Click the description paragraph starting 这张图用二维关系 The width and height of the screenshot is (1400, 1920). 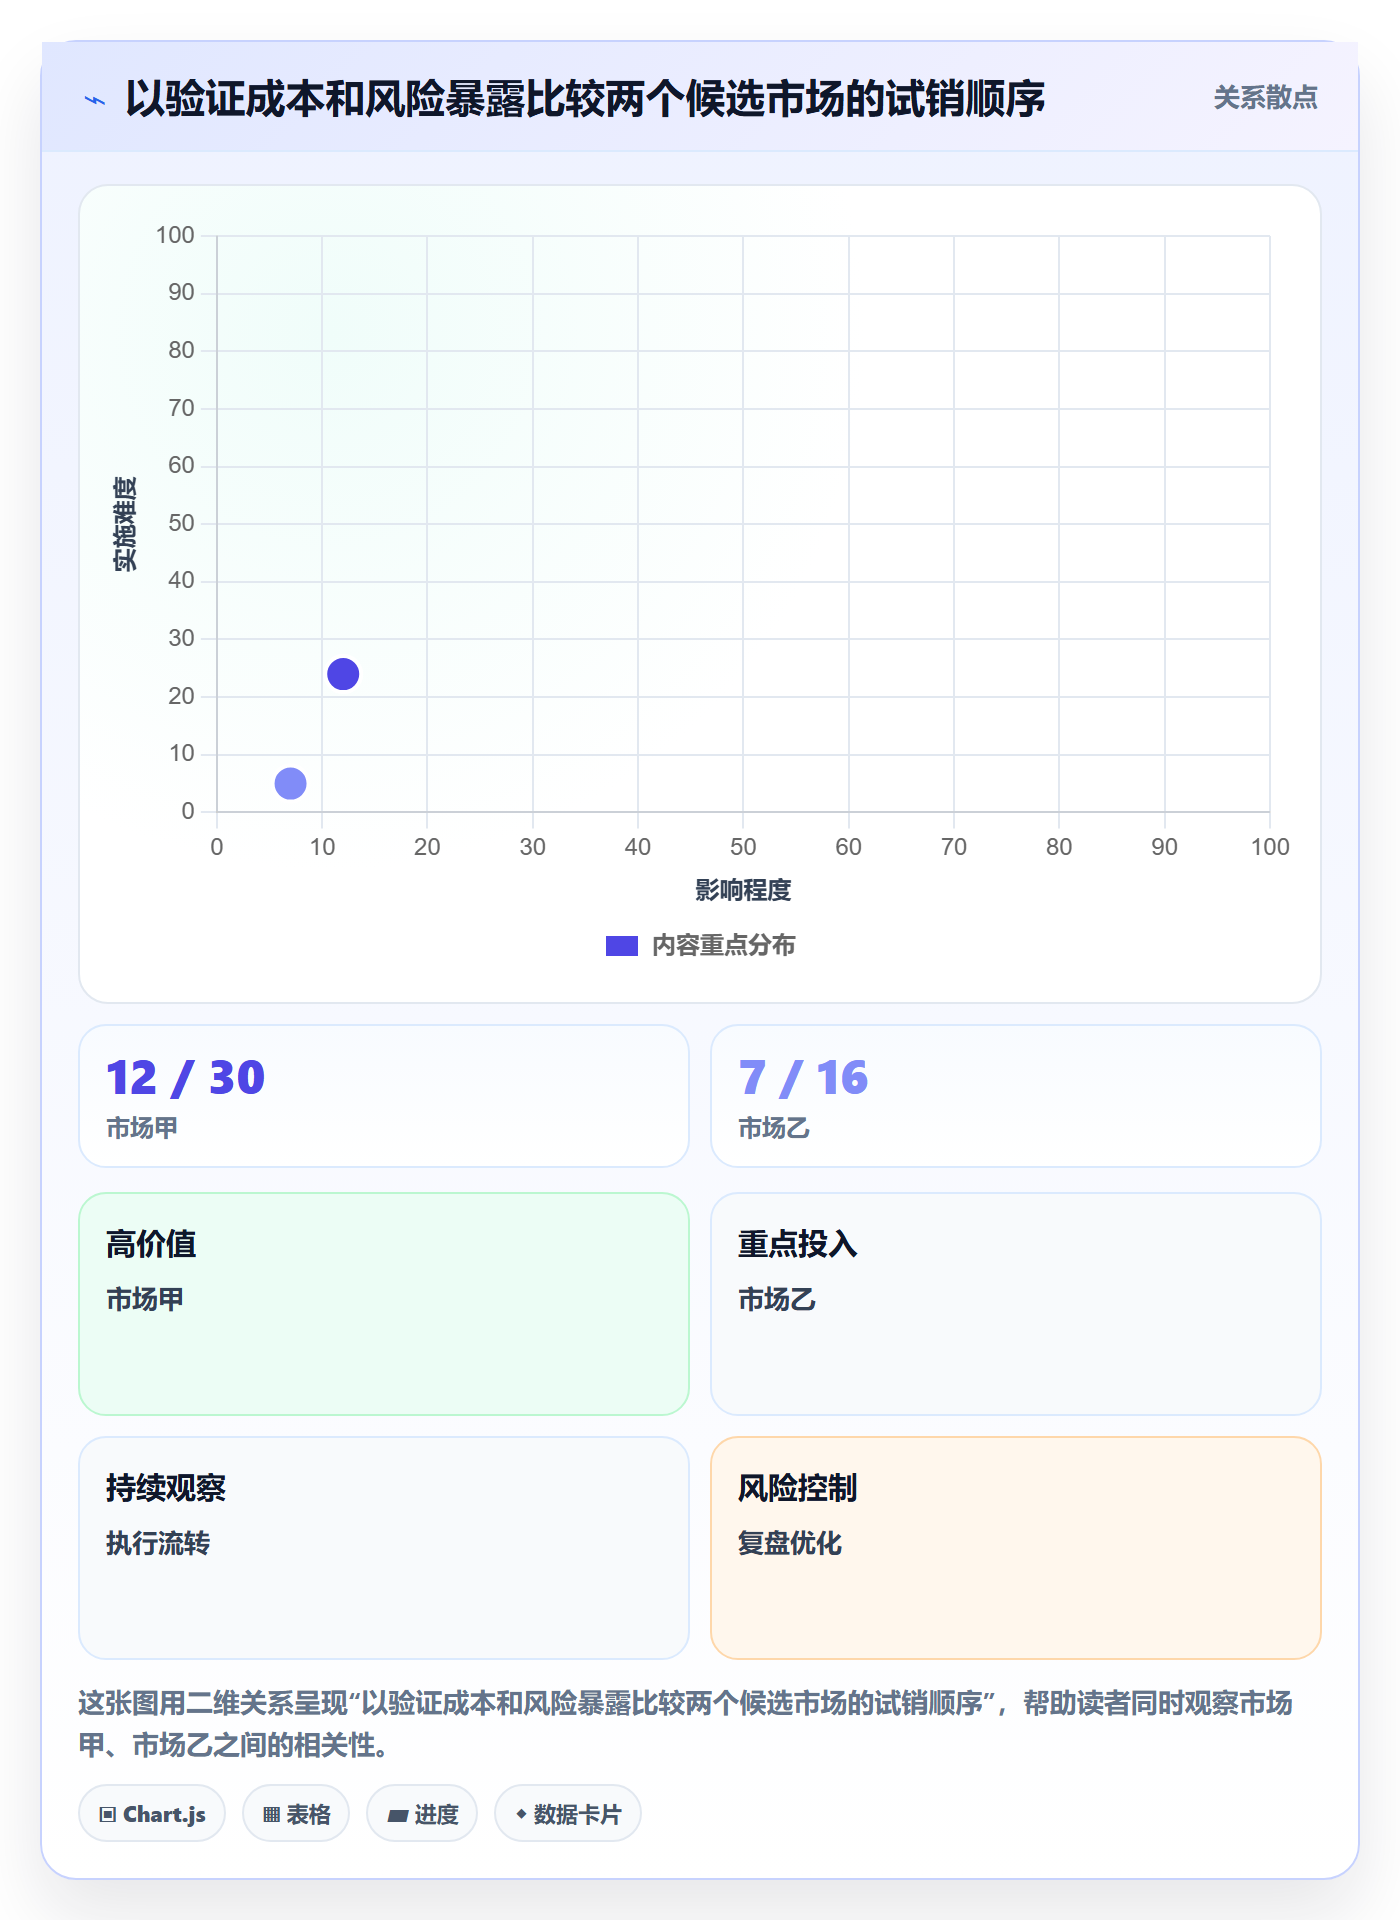[x=686, y=1724]
